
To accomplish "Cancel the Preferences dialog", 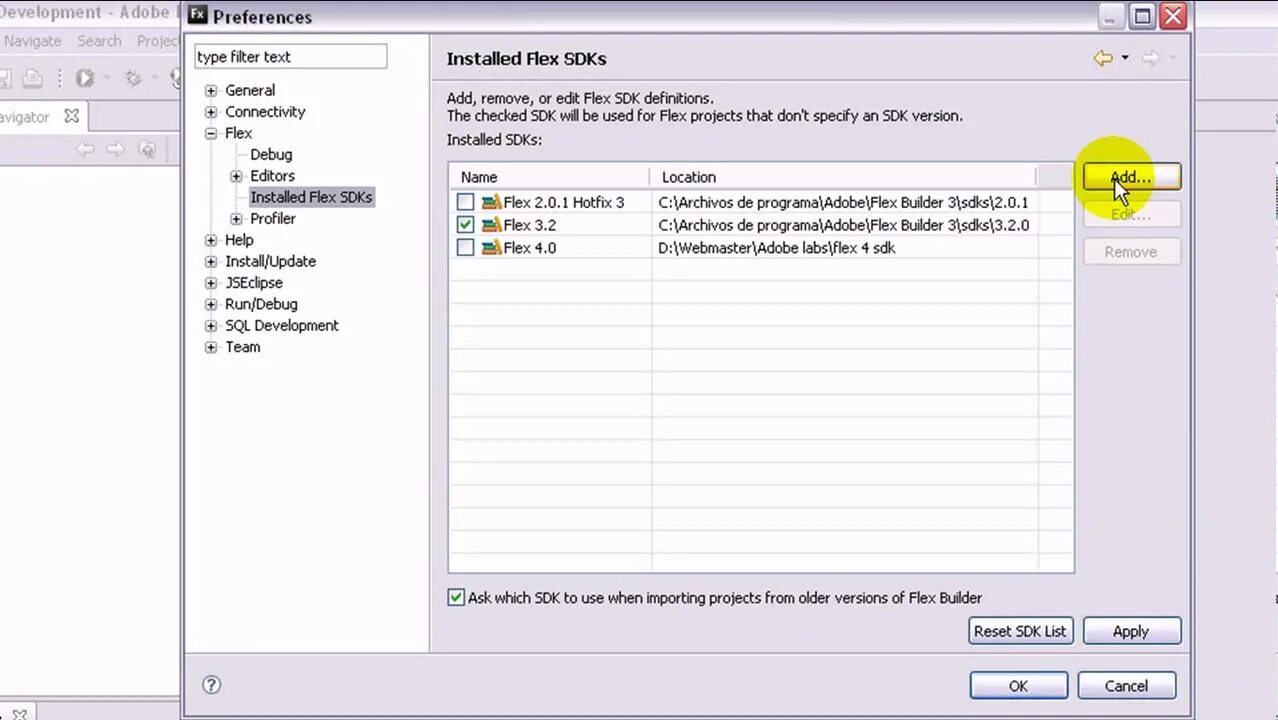I will pyautogui.click(x=1126, y=685).
